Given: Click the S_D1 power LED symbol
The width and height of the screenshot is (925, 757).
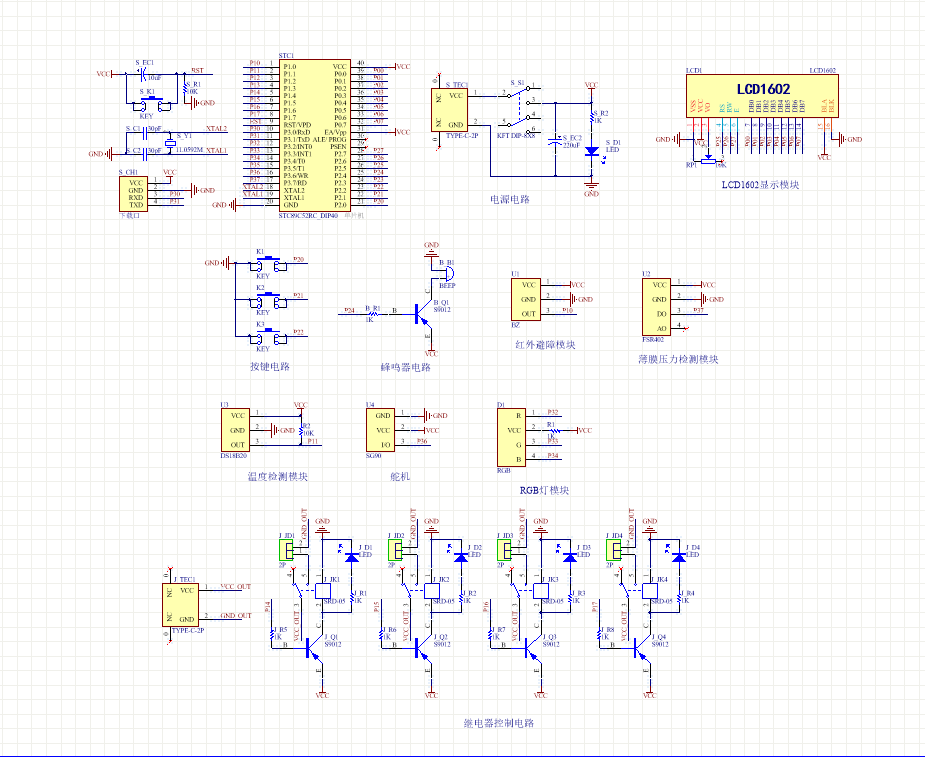Looking at the screenshot, I should click(591, 151).
